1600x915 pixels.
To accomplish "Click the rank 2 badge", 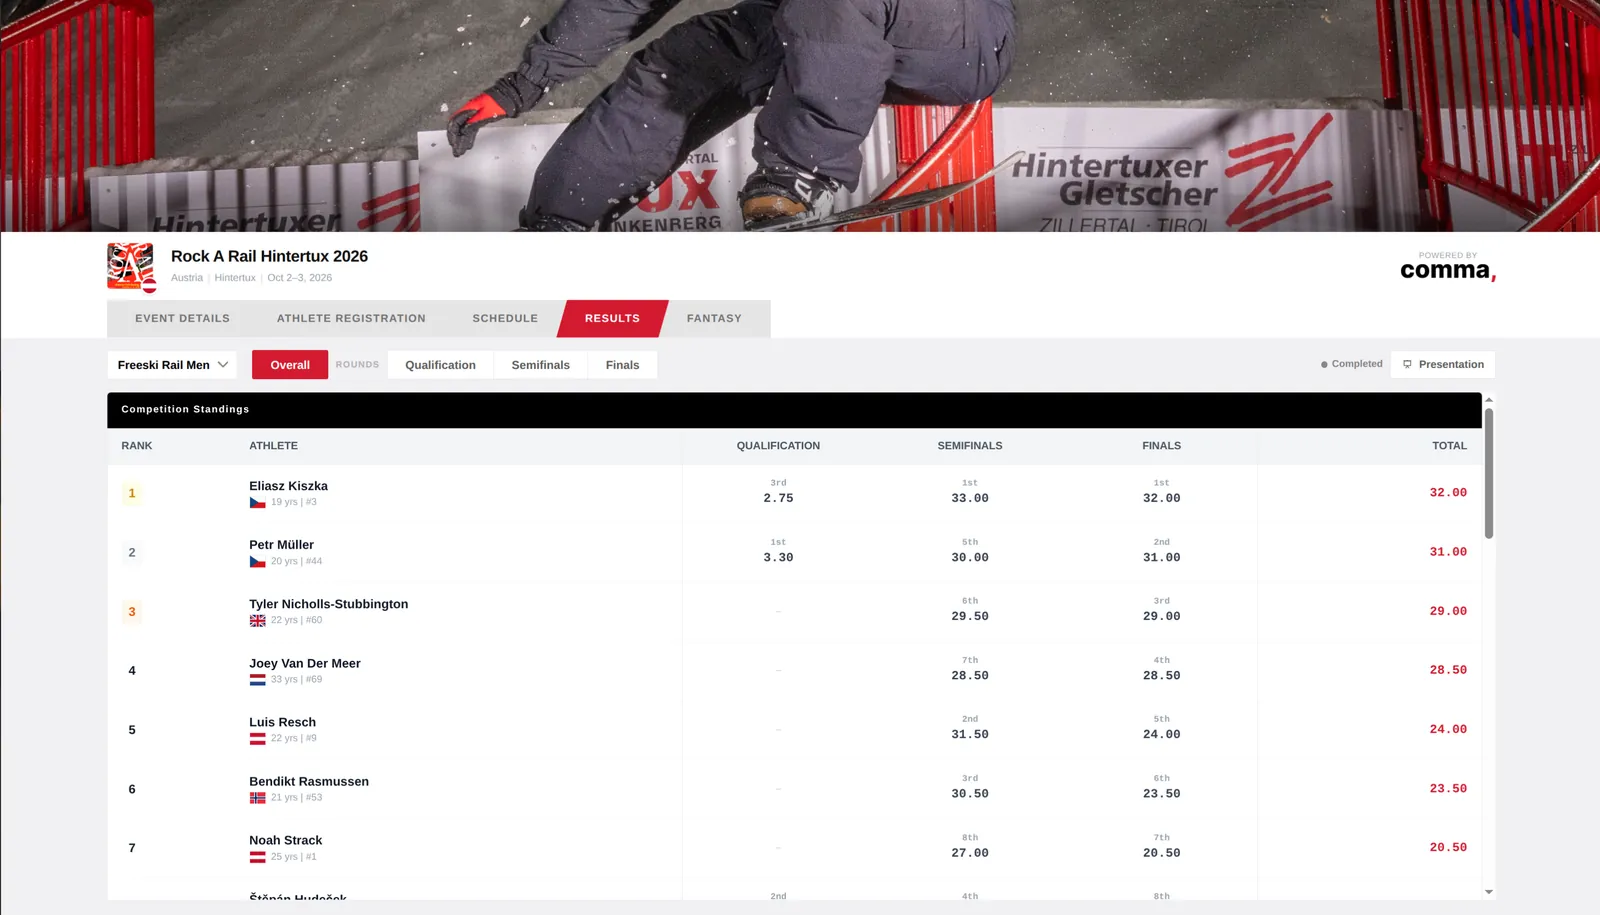I will [x=132, y=552].
